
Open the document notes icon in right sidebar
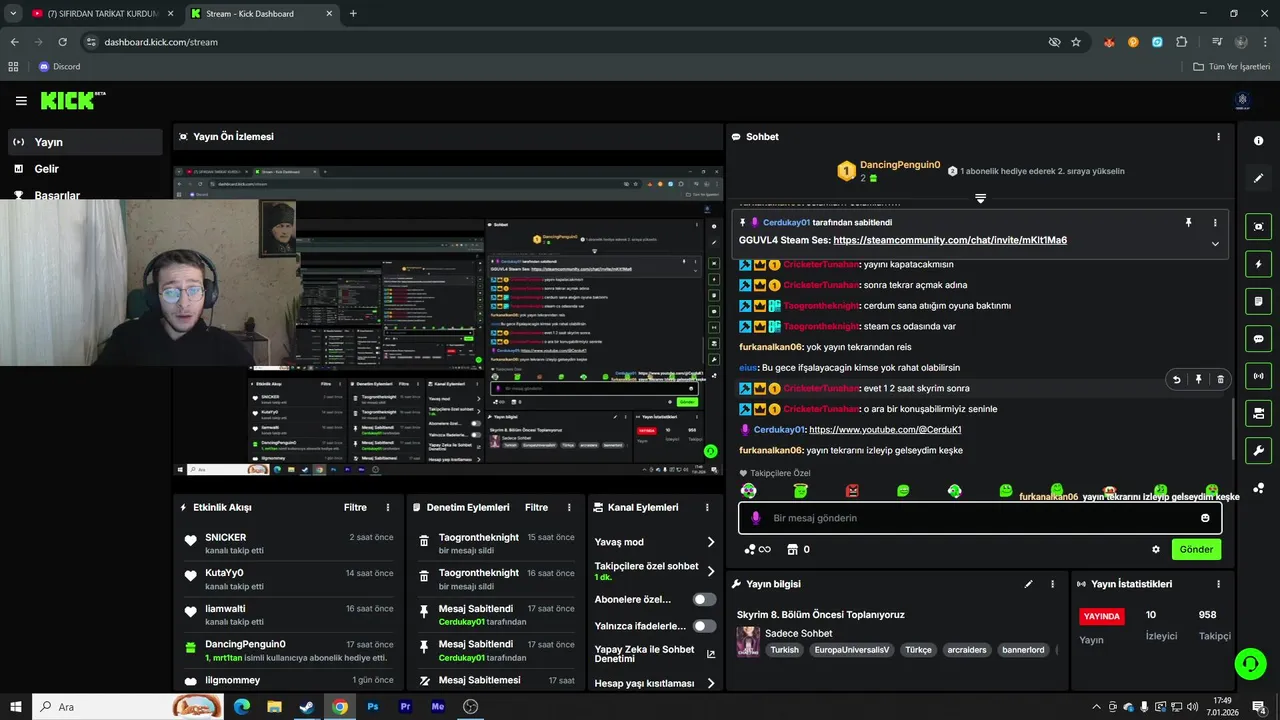coord(1259,301)
